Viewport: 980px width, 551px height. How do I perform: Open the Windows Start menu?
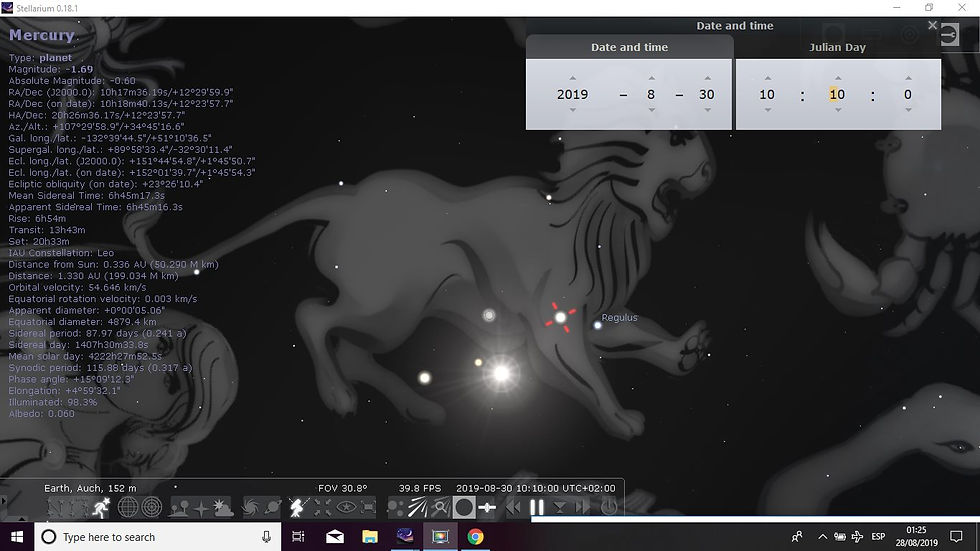pos(17,537)
